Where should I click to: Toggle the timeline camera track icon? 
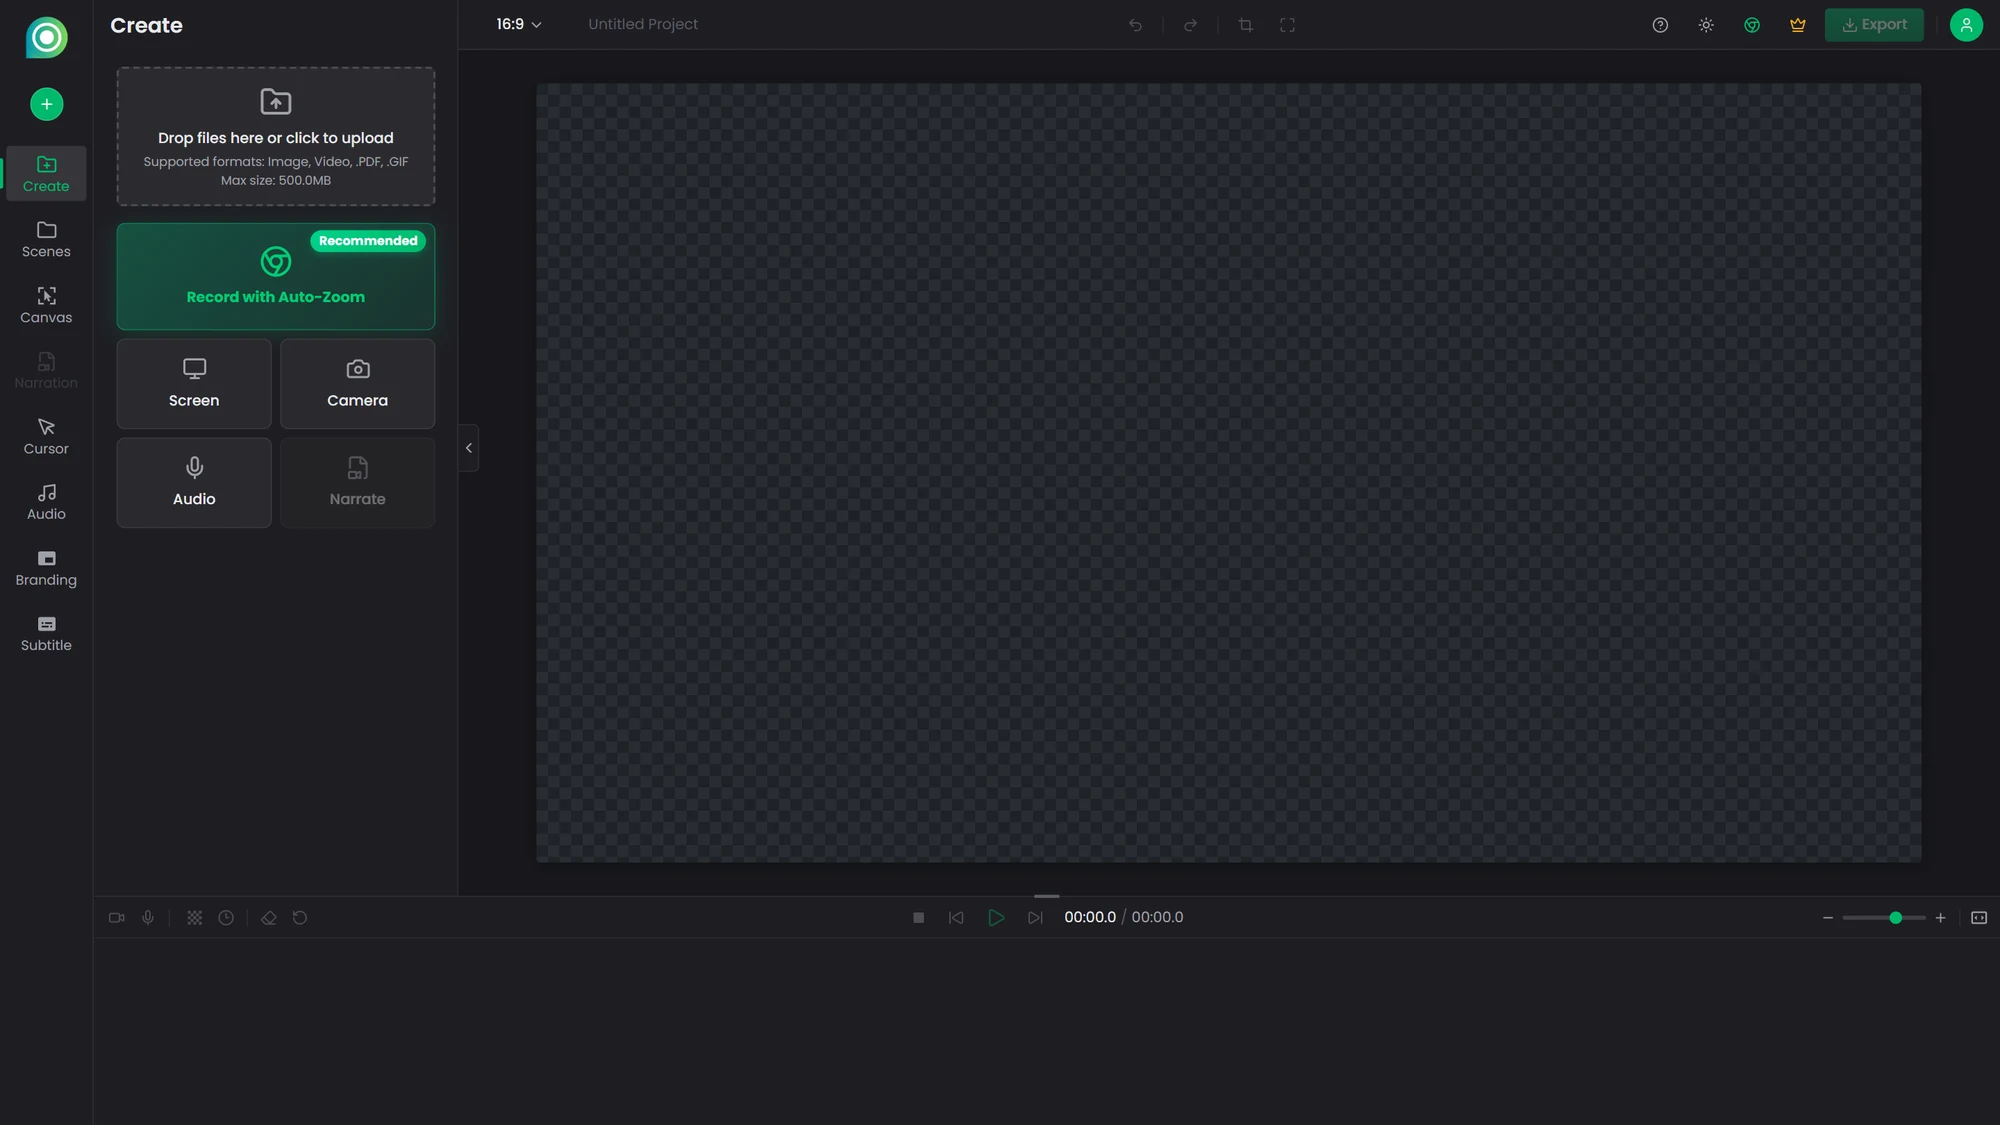[116, 918]
